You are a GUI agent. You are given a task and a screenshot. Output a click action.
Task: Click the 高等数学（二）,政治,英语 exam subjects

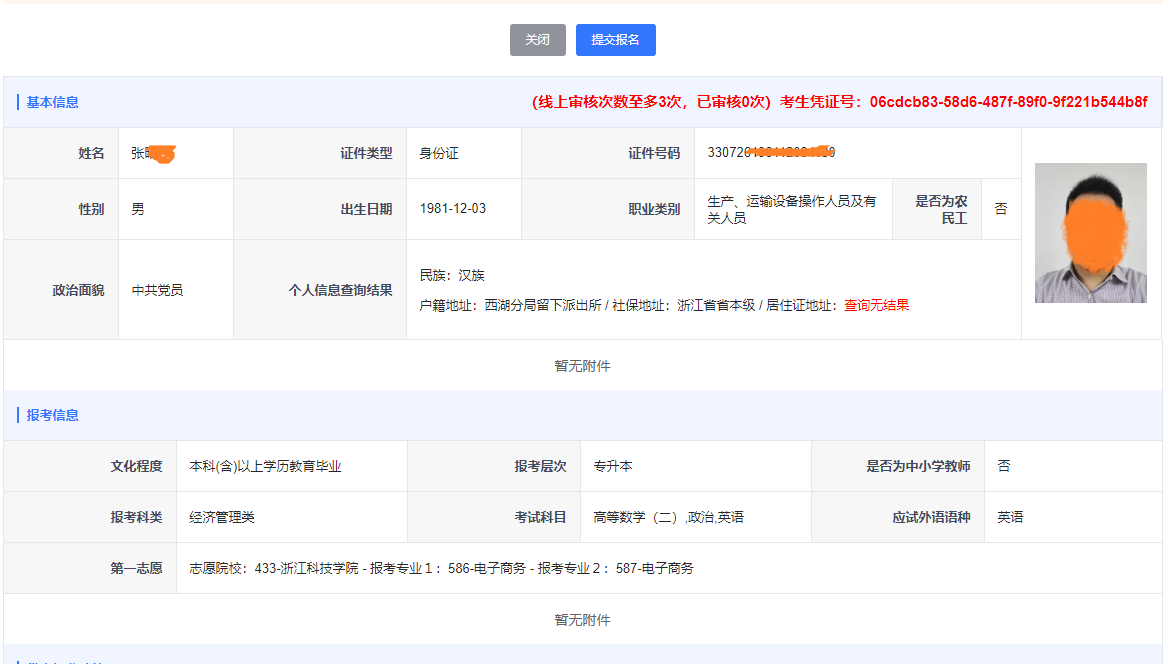click(668, 517)
